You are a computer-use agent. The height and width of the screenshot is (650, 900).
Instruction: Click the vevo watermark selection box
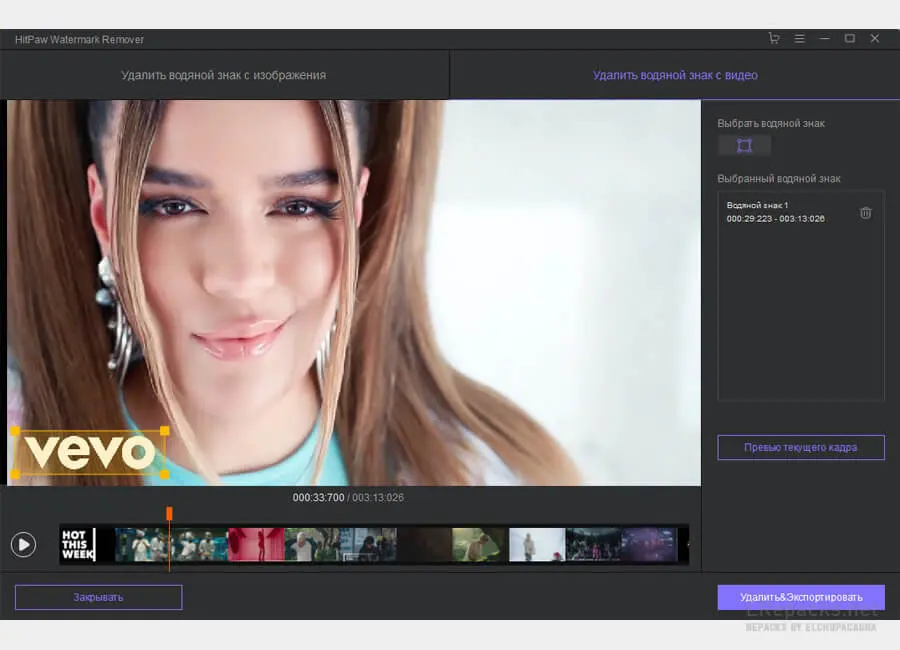(x=88, y=452)
